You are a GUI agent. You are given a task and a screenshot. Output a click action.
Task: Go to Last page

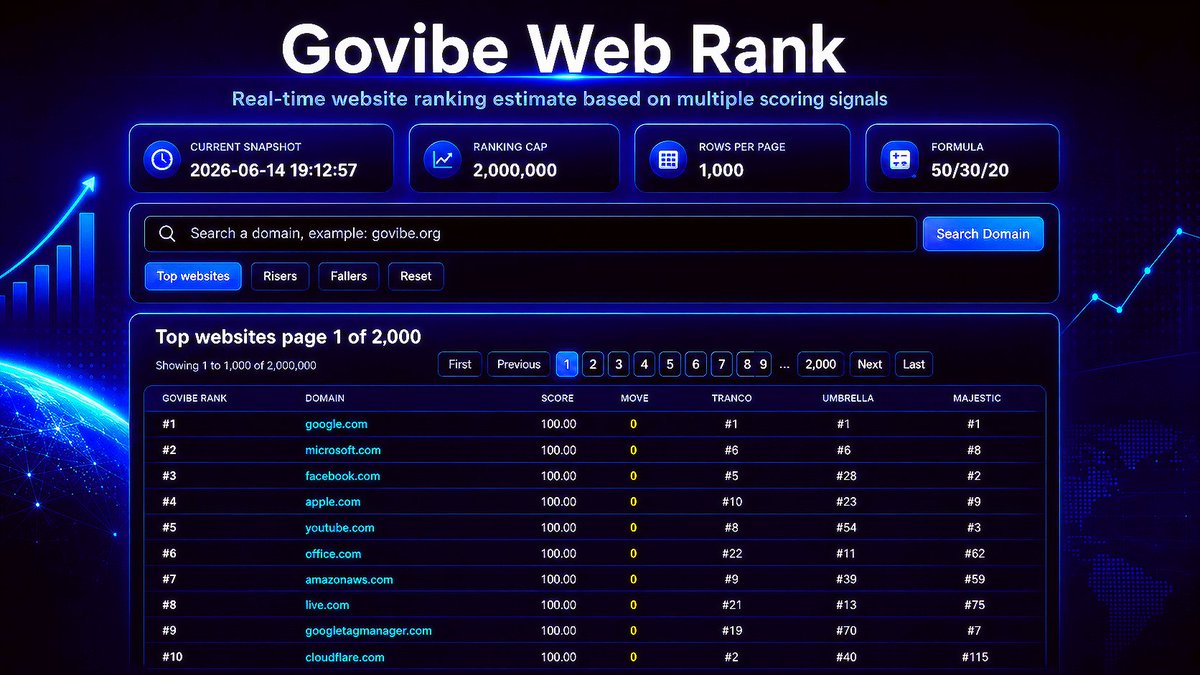(914, 364)
